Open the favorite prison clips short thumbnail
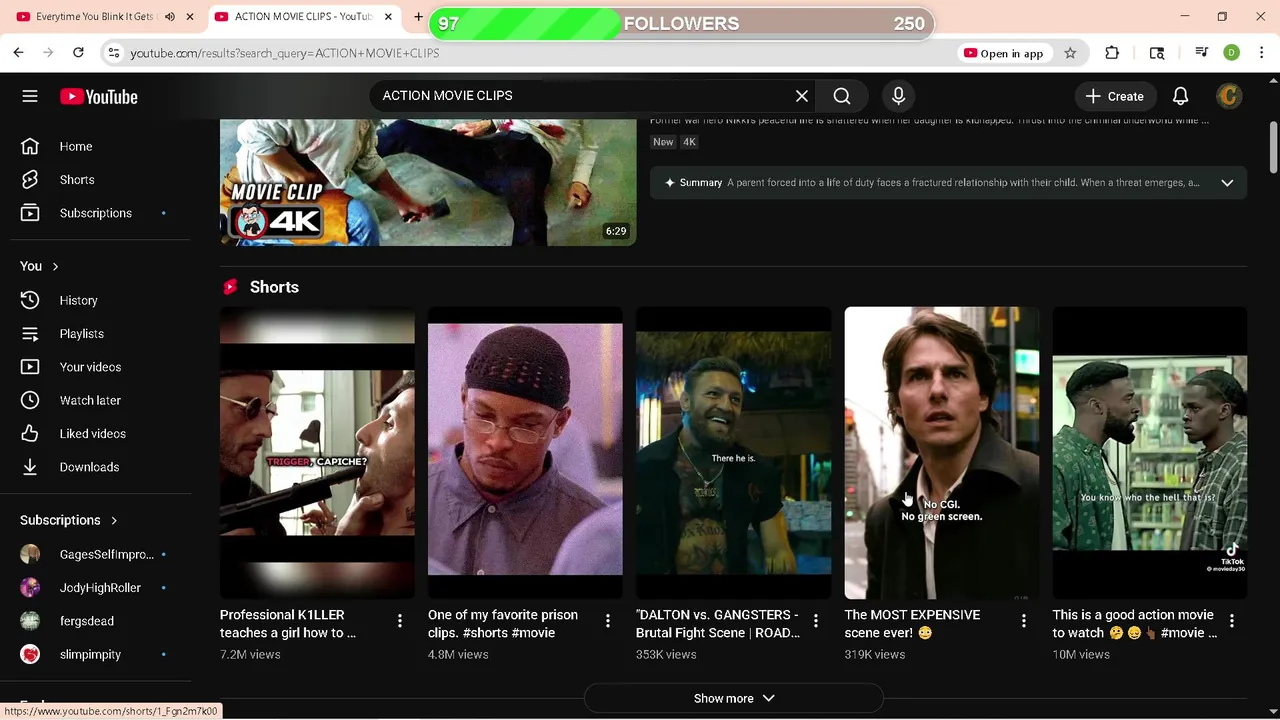Screen dimensions: 1280x720 tap(525, 453)
